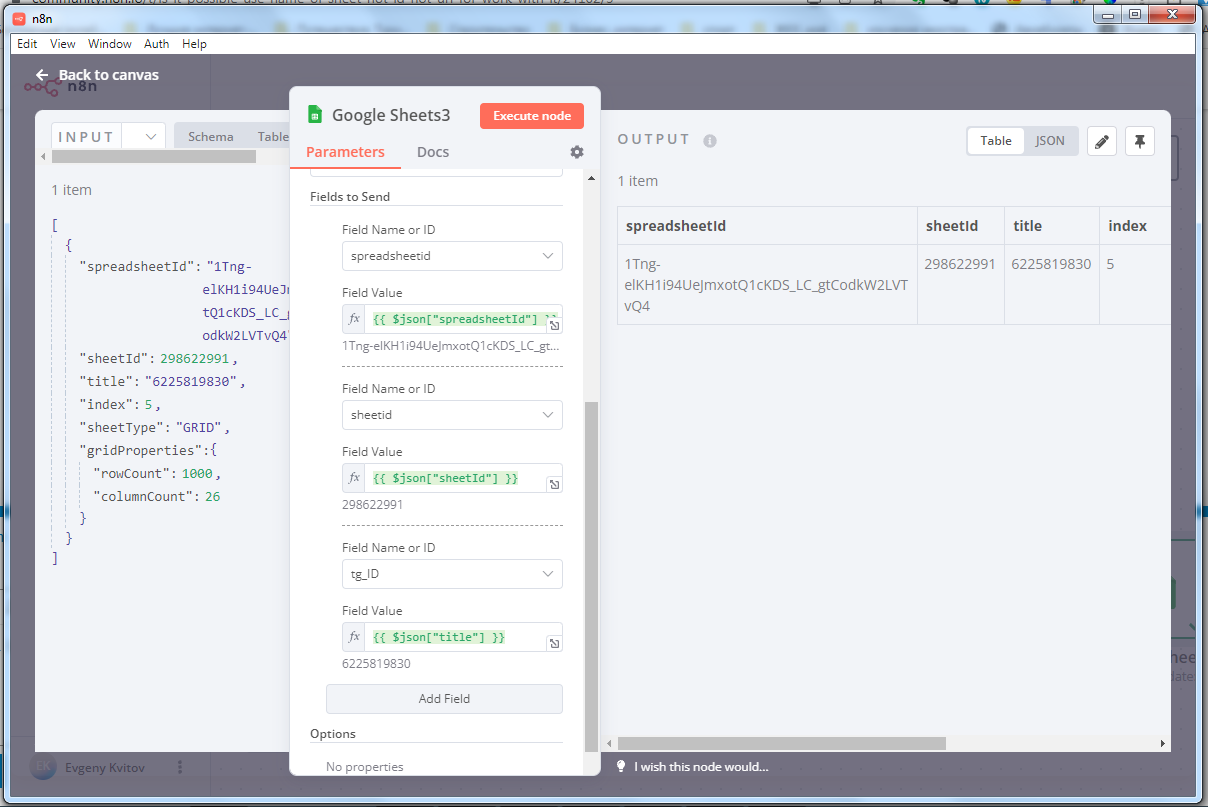
Task: Pin the output data with pin icon
Action: (1139, 141)
